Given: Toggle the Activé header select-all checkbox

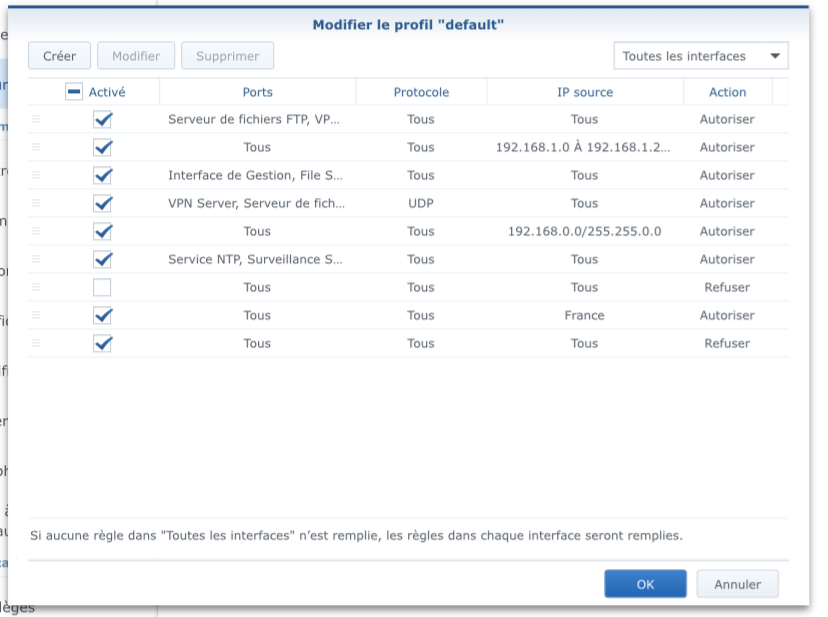Looking at the screenshot, I should coord(74,92).
